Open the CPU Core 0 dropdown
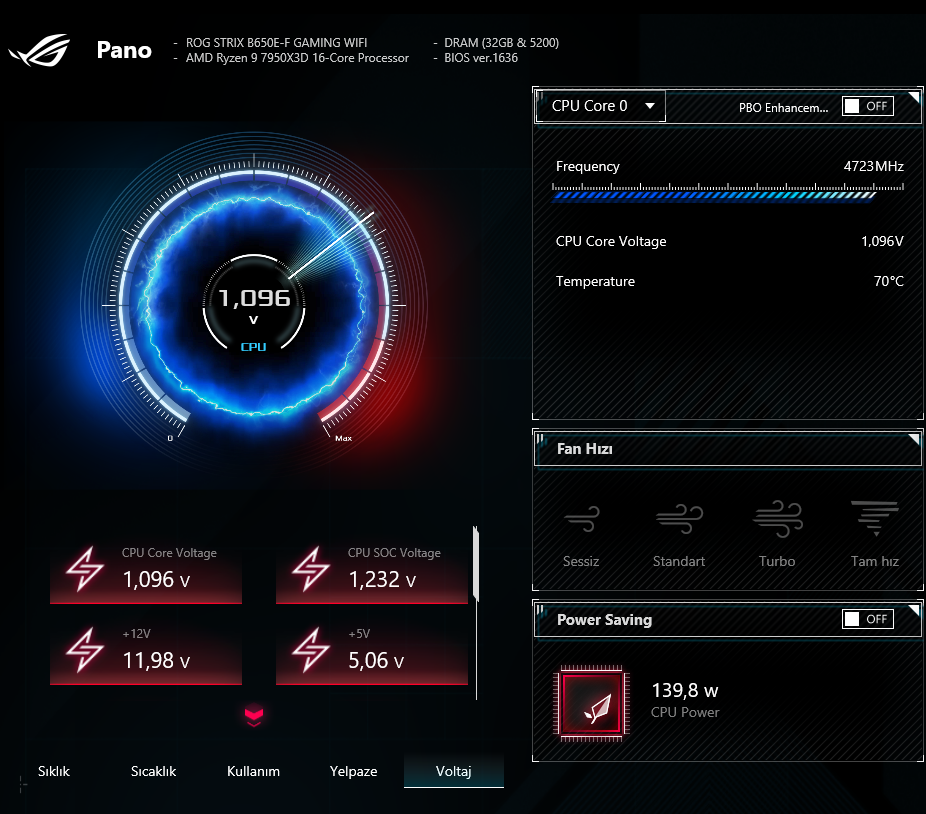 pos(601,106)
